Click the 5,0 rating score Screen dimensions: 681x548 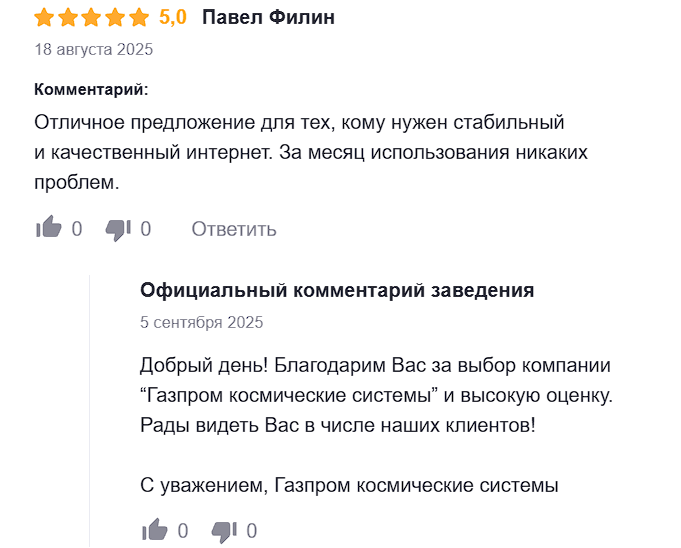click(173, 18)
